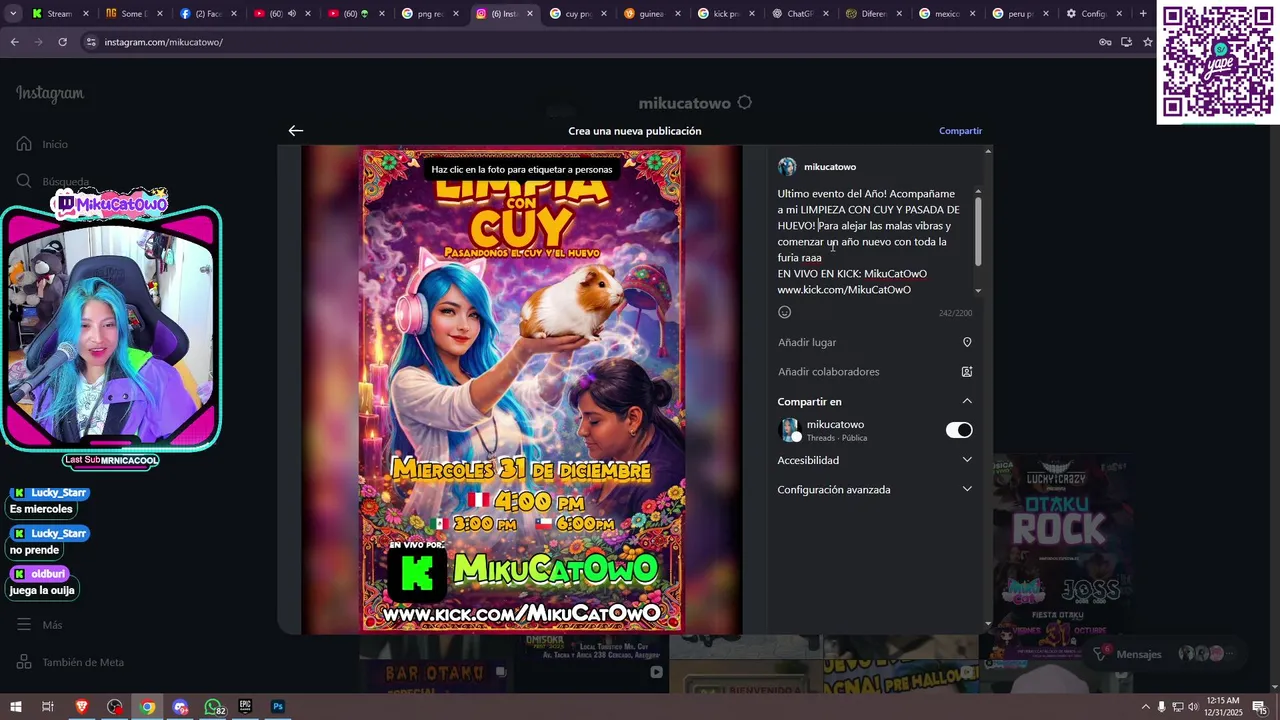Open Epic Games Launcher from the taskbar

pyautogui.click(x=245, y=707)
